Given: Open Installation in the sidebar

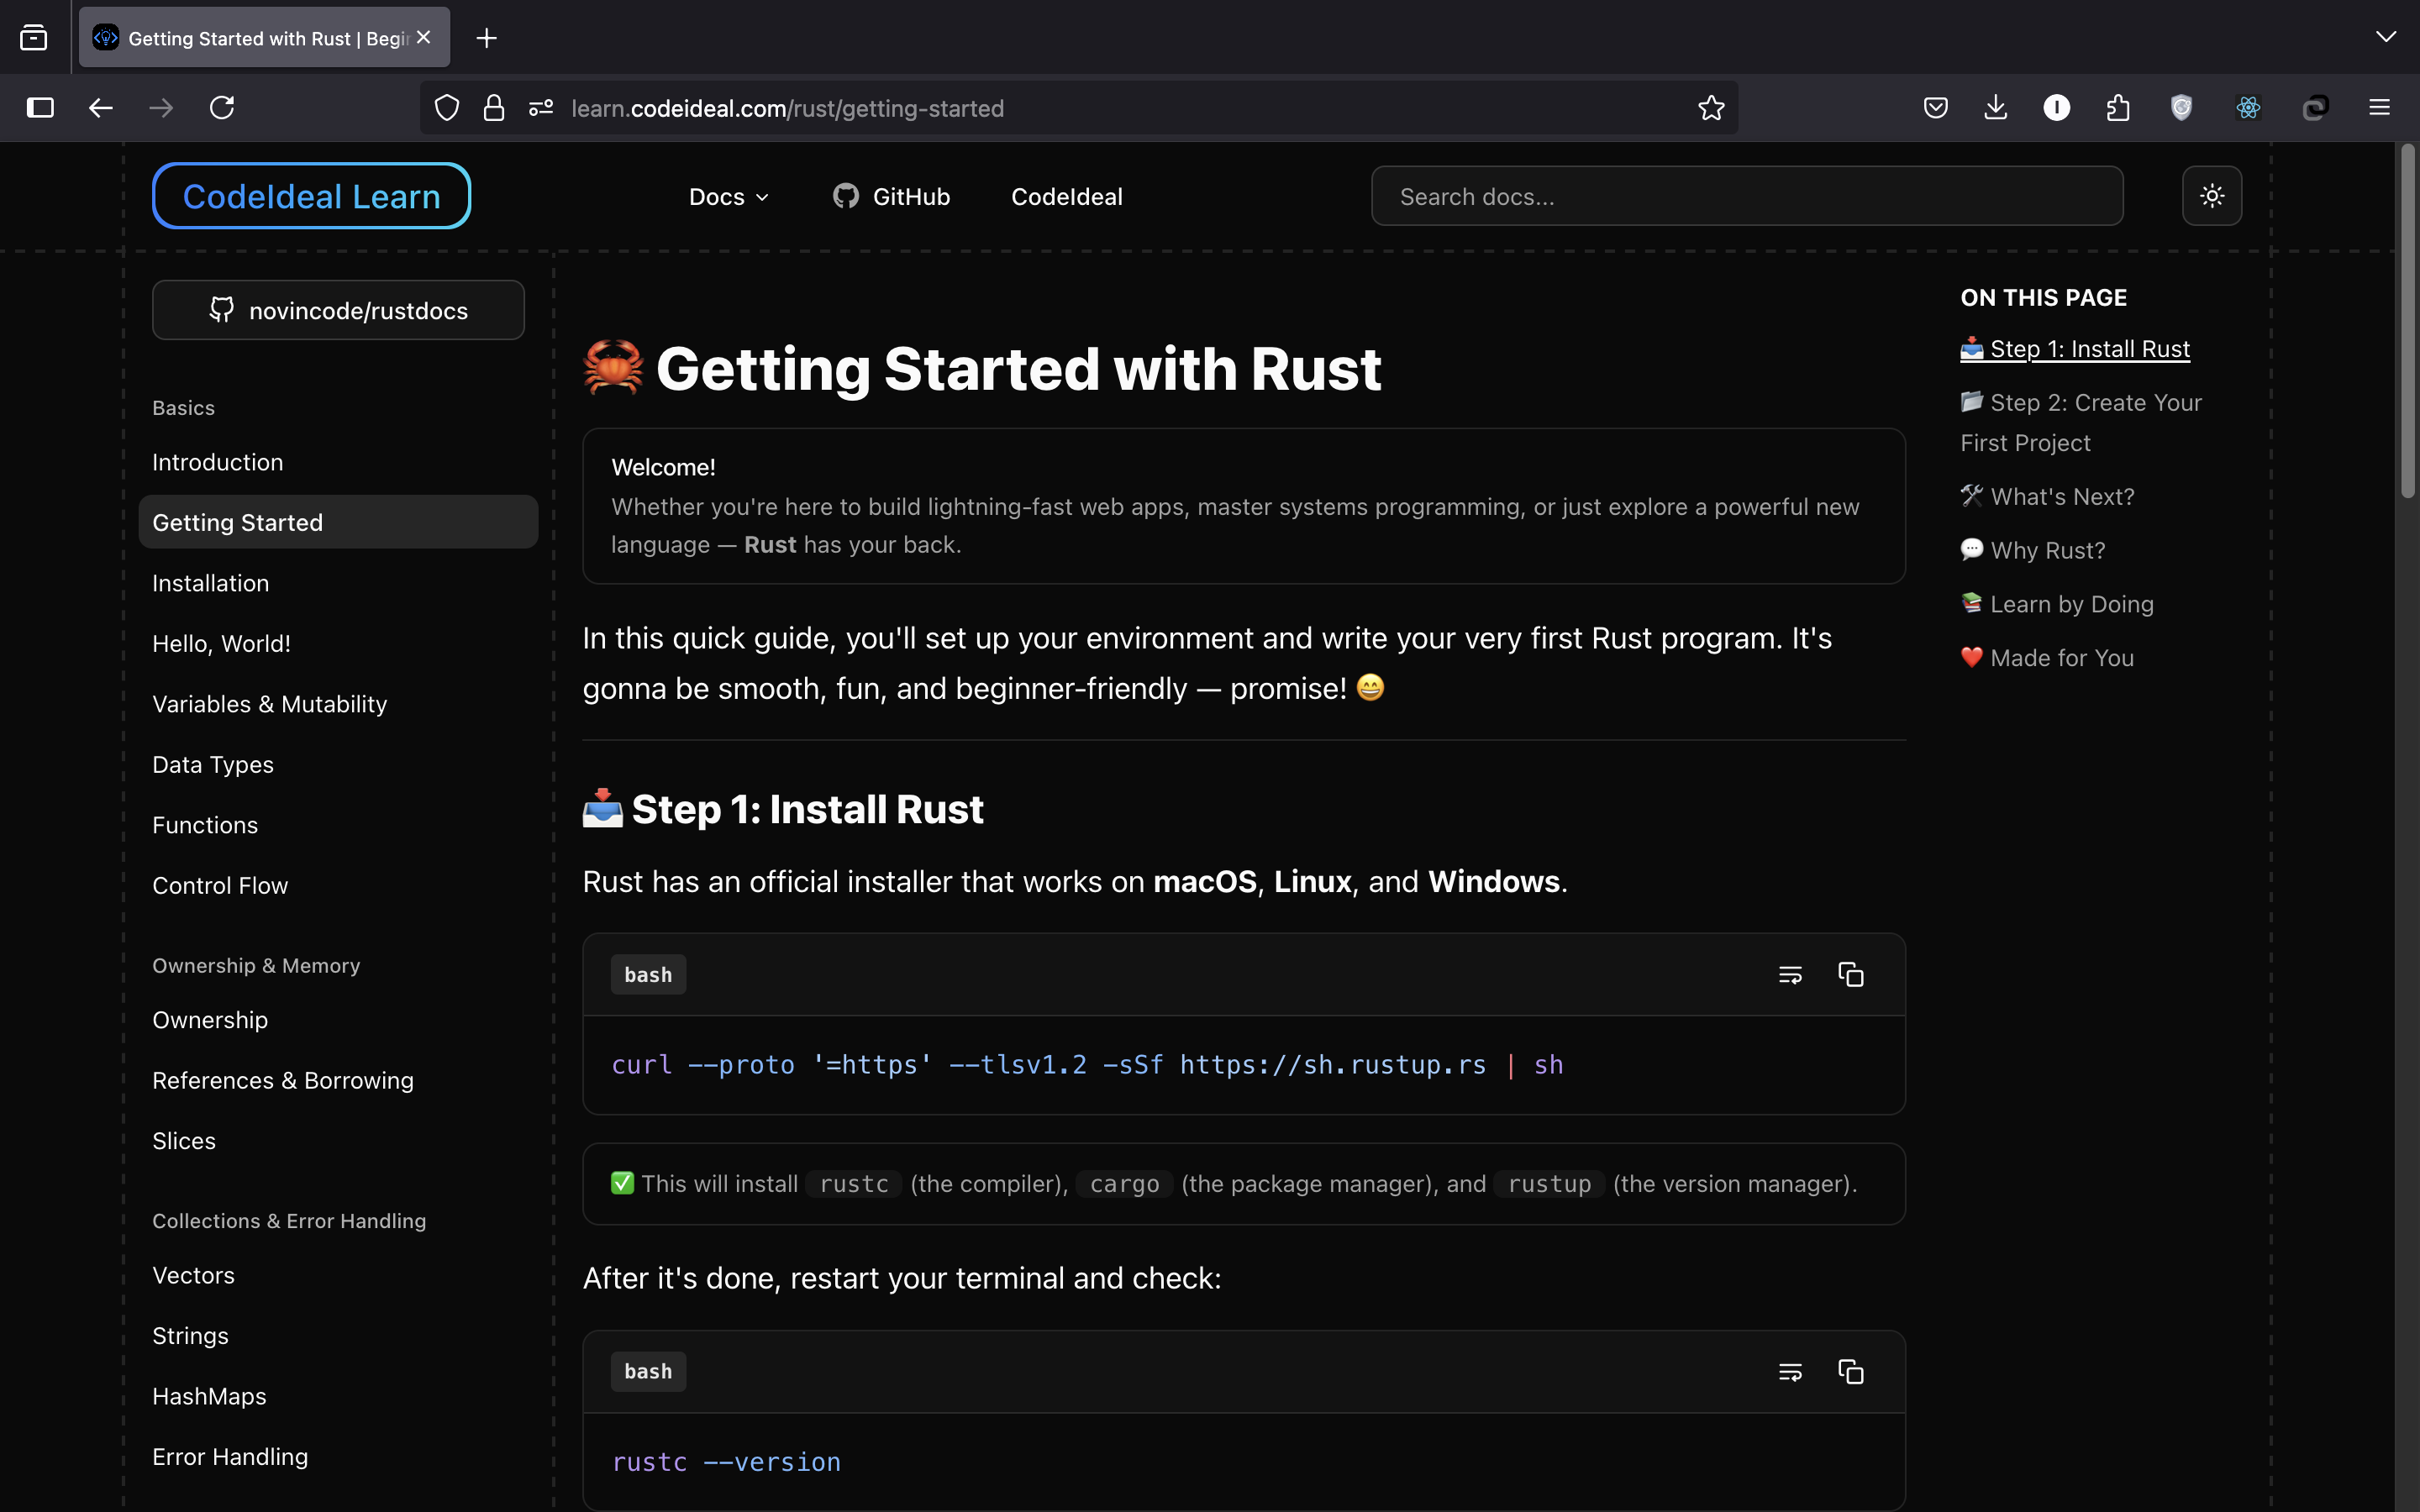Looking at the screenshot, I should 210,583.
